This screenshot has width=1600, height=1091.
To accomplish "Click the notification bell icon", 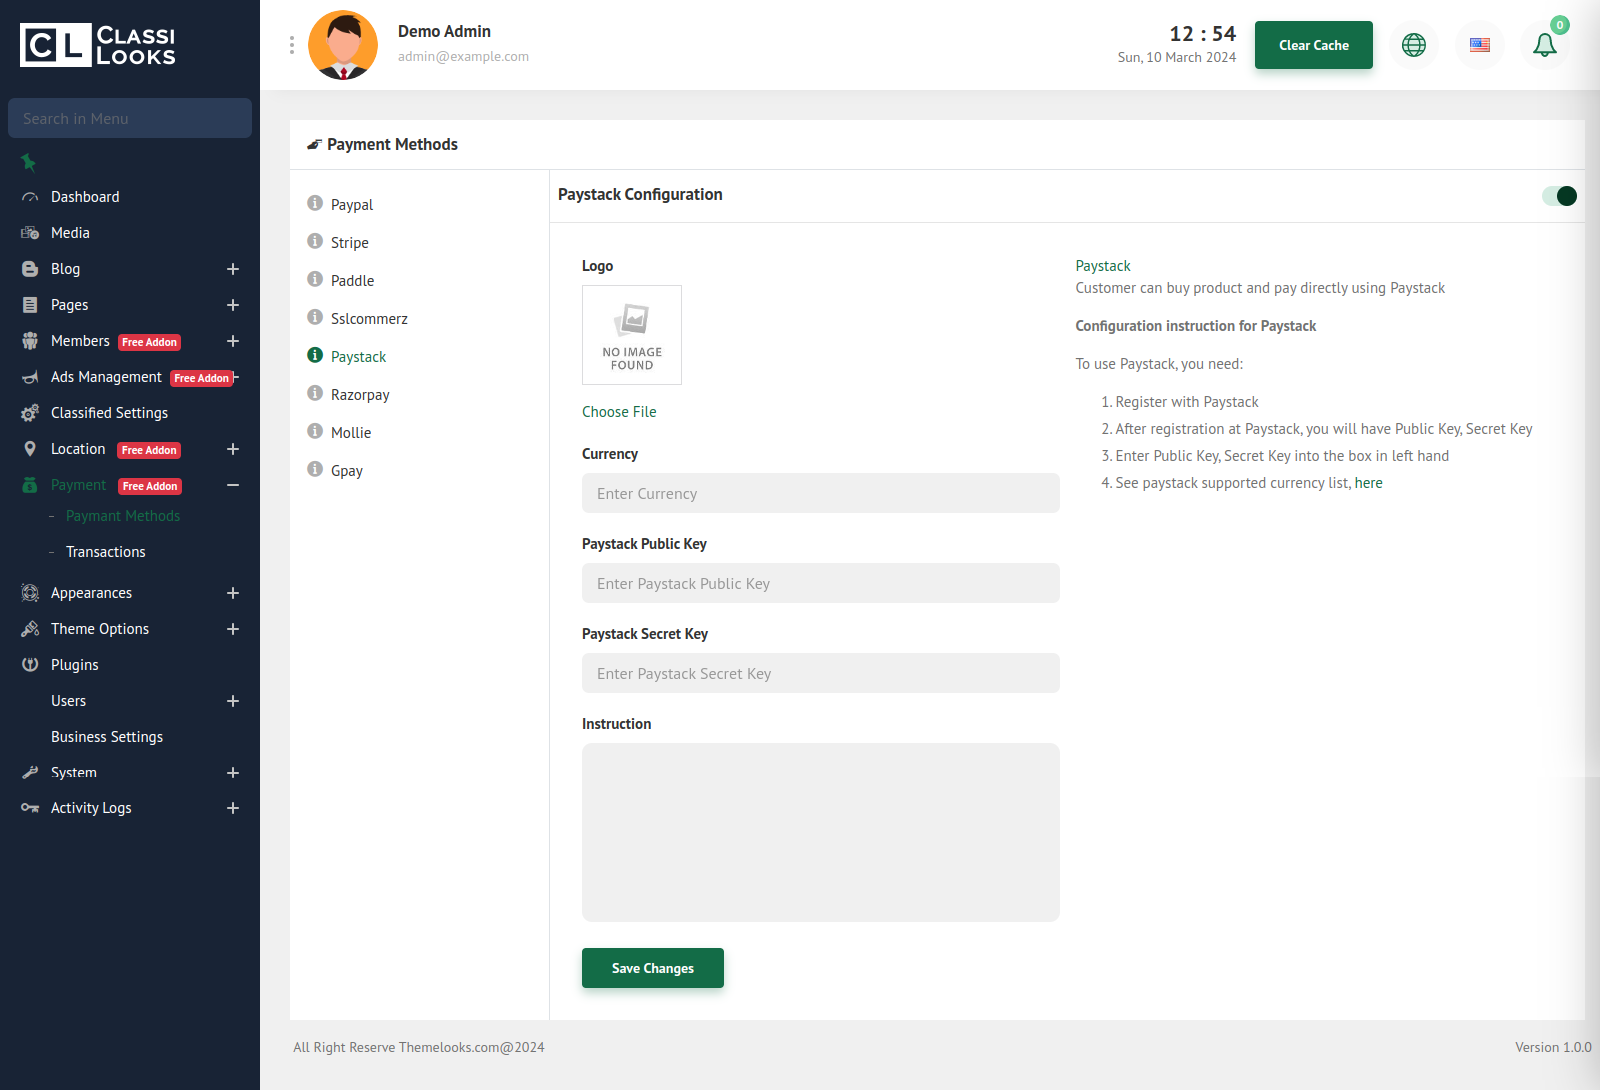I will click(1544, 45).
